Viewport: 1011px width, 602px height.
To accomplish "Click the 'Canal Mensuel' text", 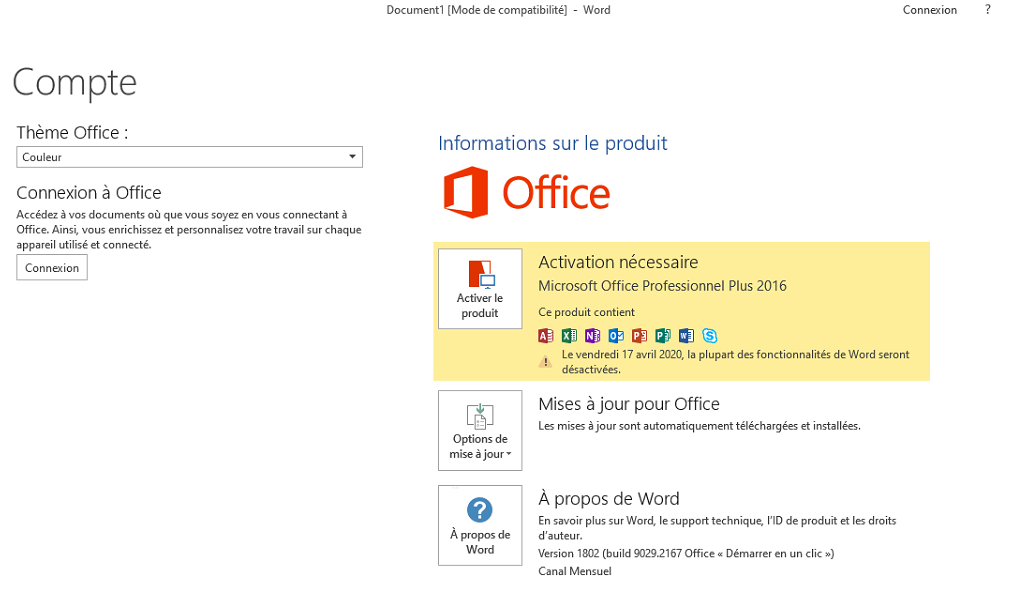I will tap(574, 571).
